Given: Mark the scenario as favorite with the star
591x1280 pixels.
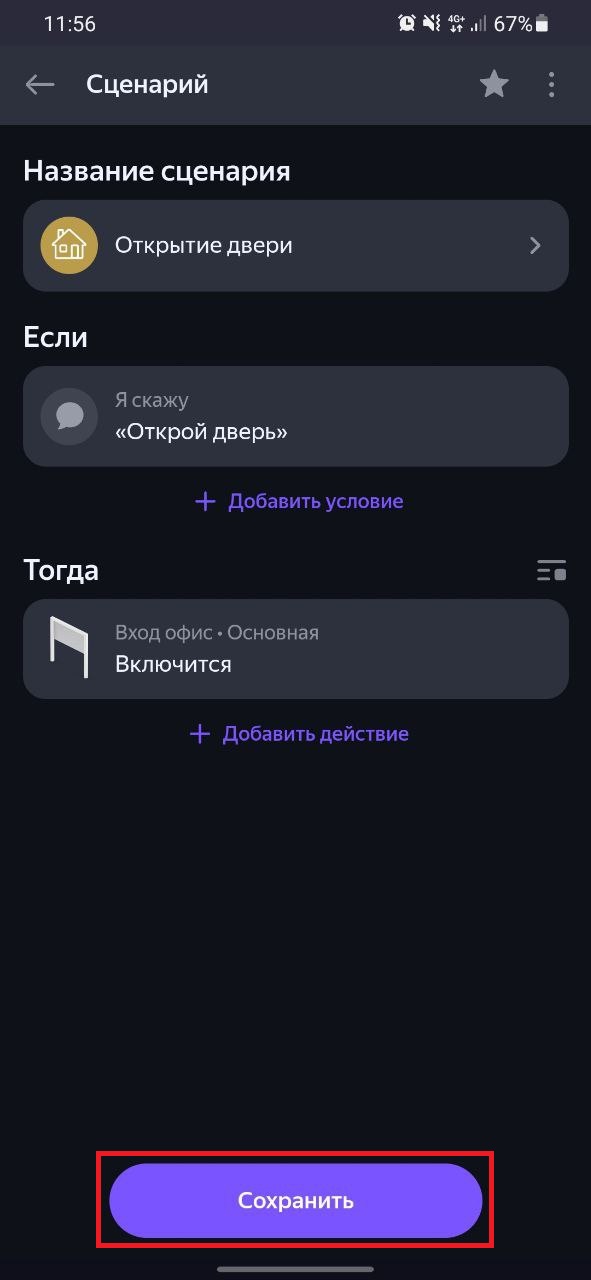Looking at the screenshot, I should 494,85.
